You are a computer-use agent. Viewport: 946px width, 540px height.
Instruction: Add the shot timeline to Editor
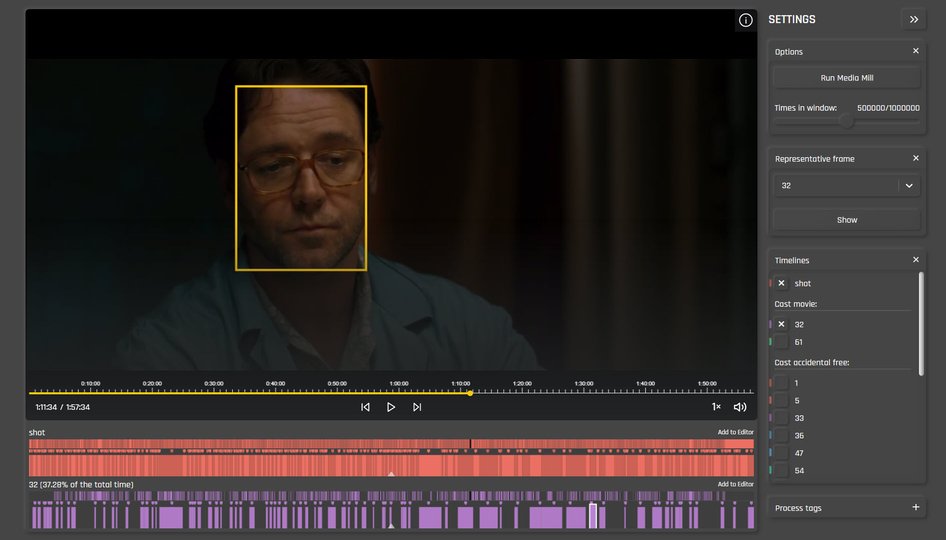click(735, 432)
